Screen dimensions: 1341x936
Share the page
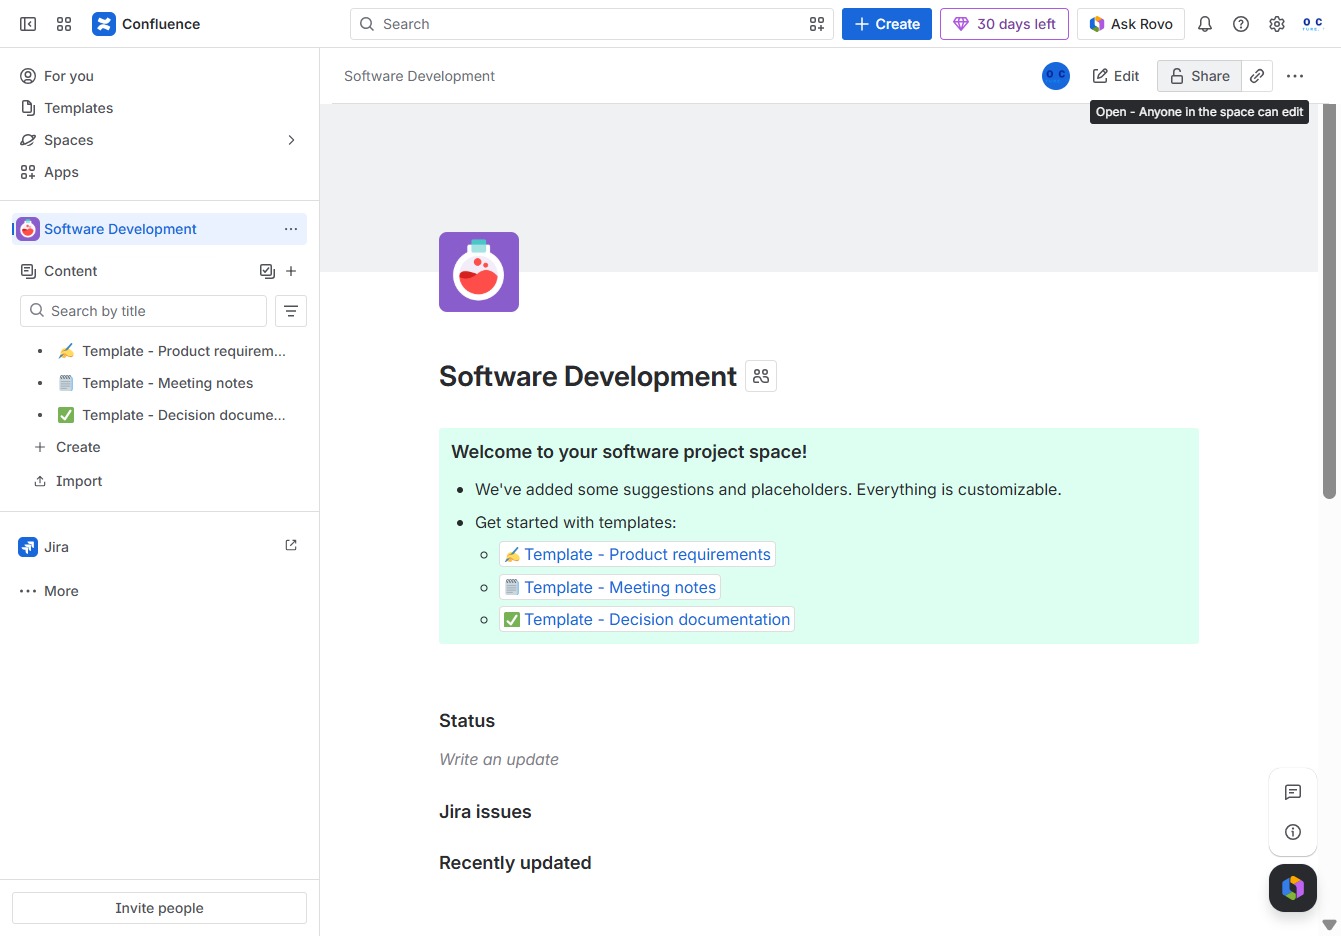[1199, 76]
